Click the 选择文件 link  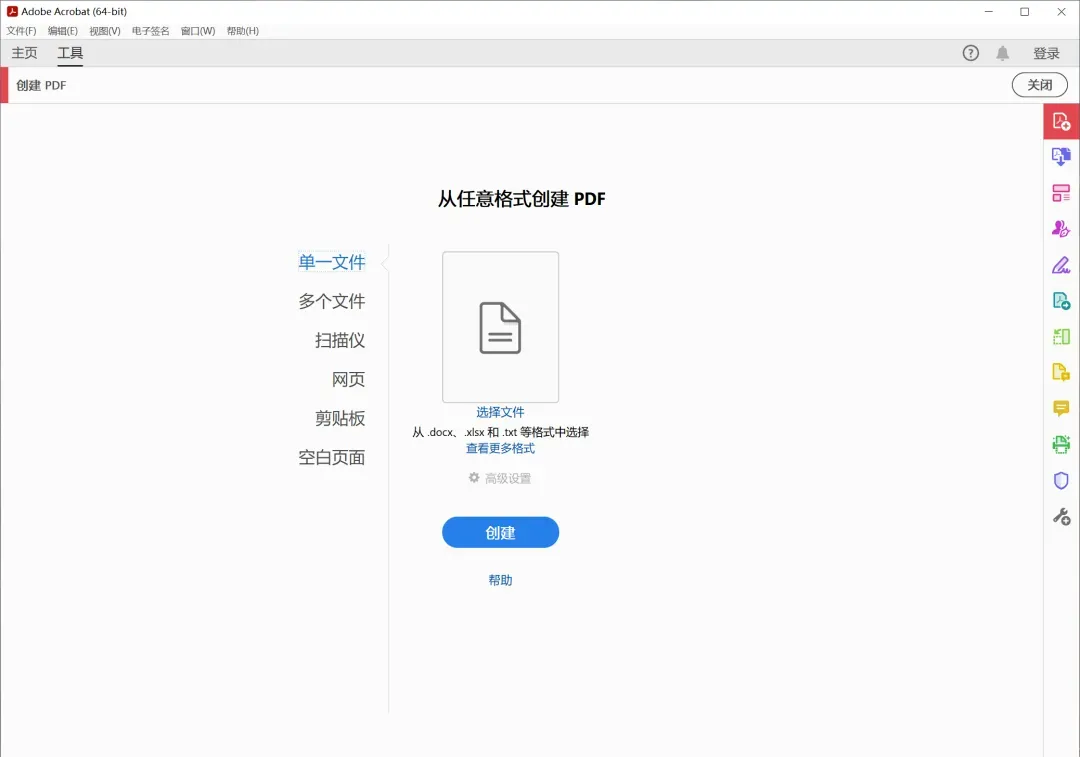(500, 412)
